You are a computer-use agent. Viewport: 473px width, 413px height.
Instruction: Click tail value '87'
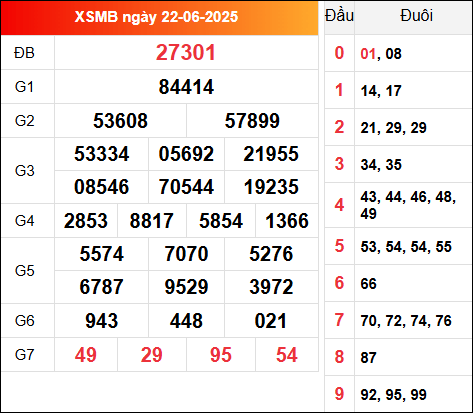(x=368, y=358)
